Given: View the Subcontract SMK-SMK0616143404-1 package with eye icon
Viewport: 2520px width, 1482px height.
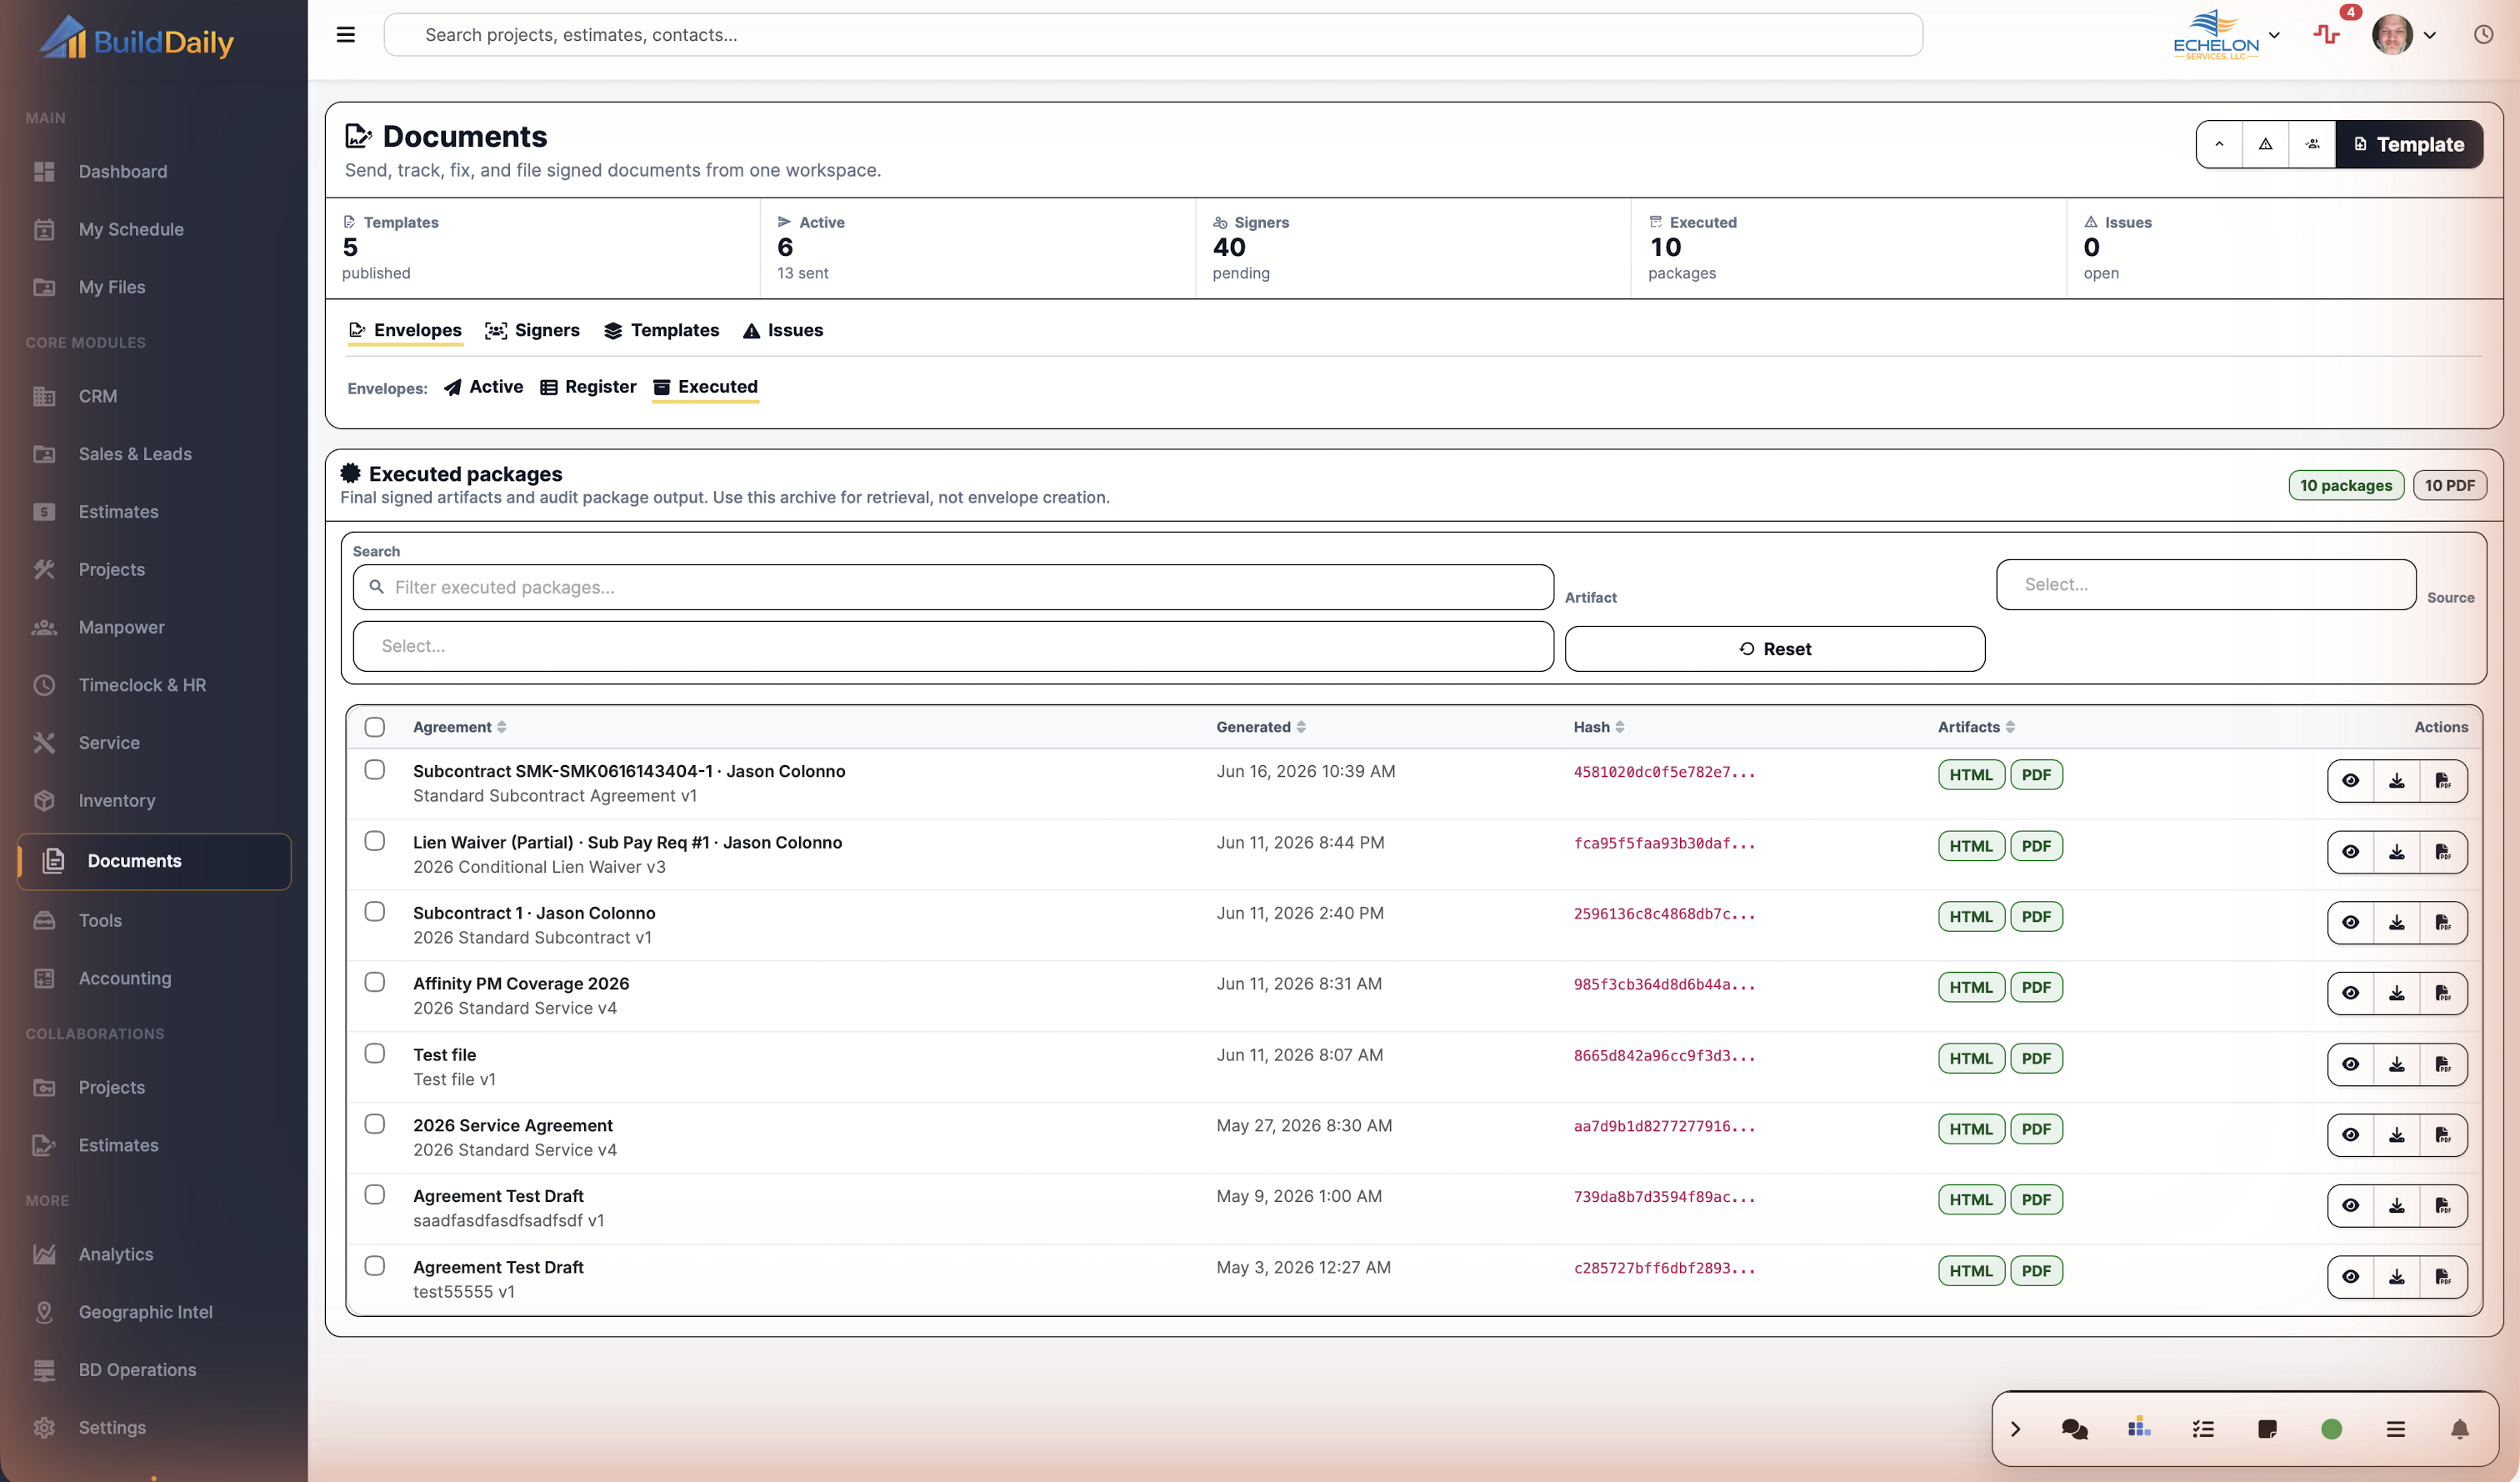Looking at the screenshot, I should [2351, 781].
